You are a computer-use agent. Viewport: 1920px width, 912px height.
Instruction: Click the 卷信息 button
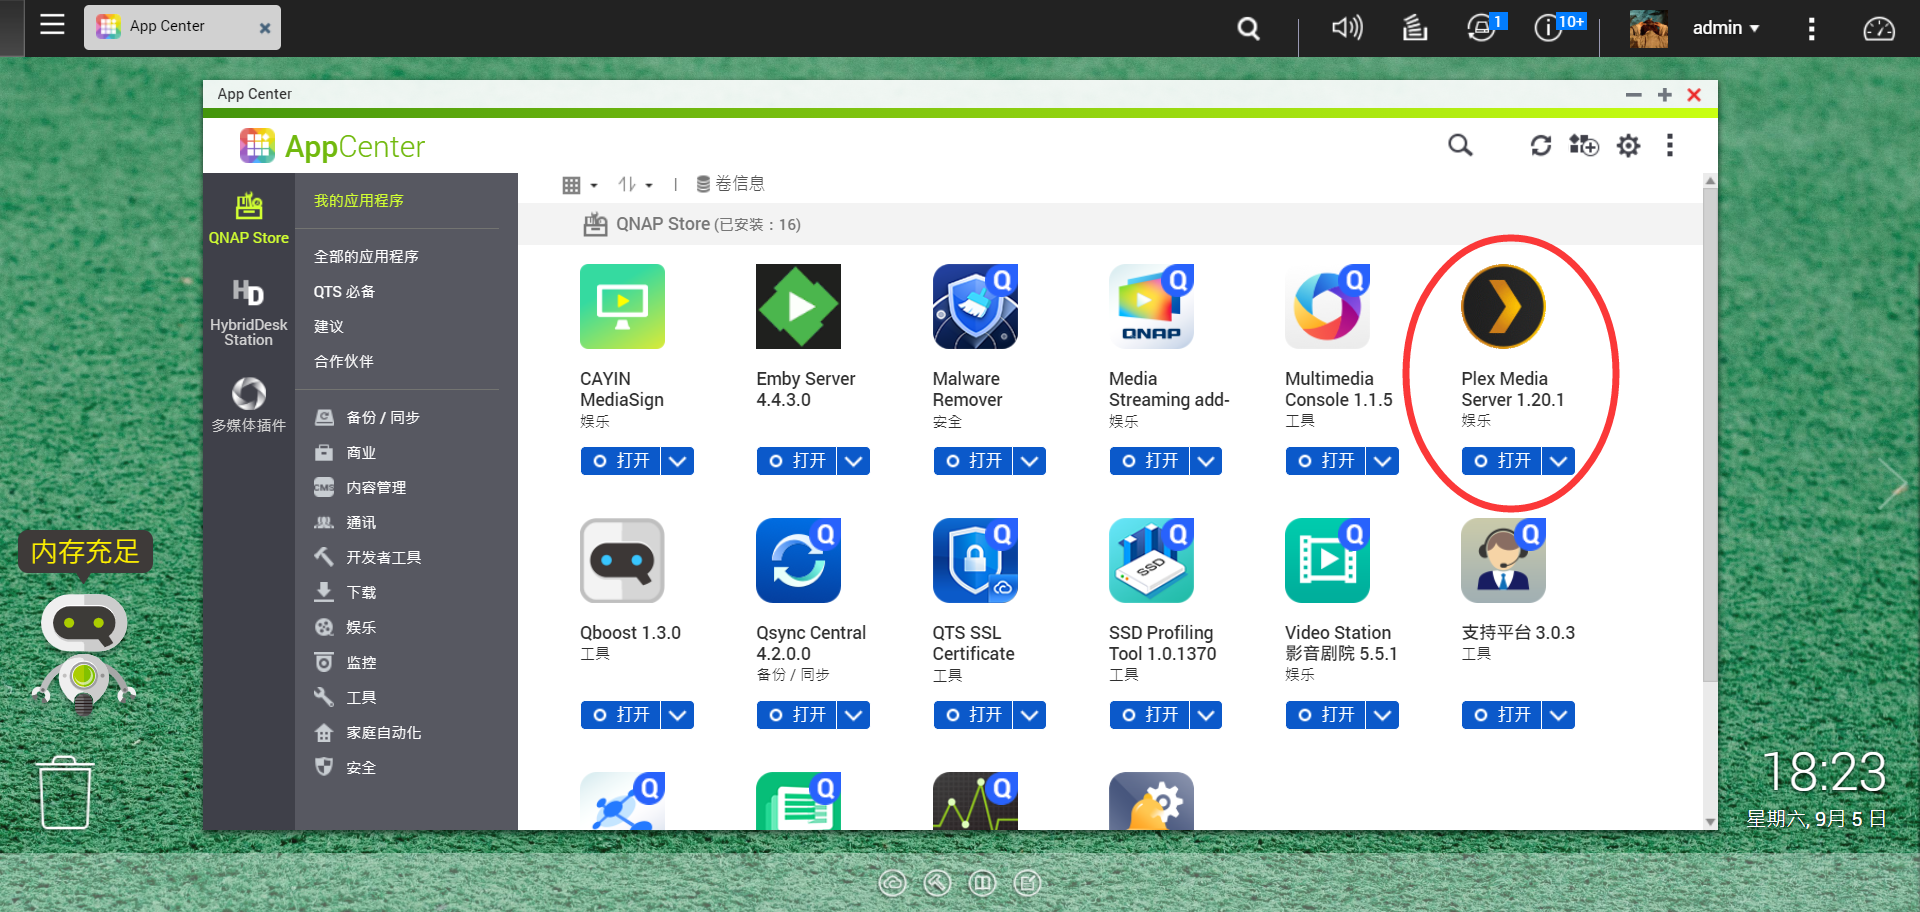[730, 184]
